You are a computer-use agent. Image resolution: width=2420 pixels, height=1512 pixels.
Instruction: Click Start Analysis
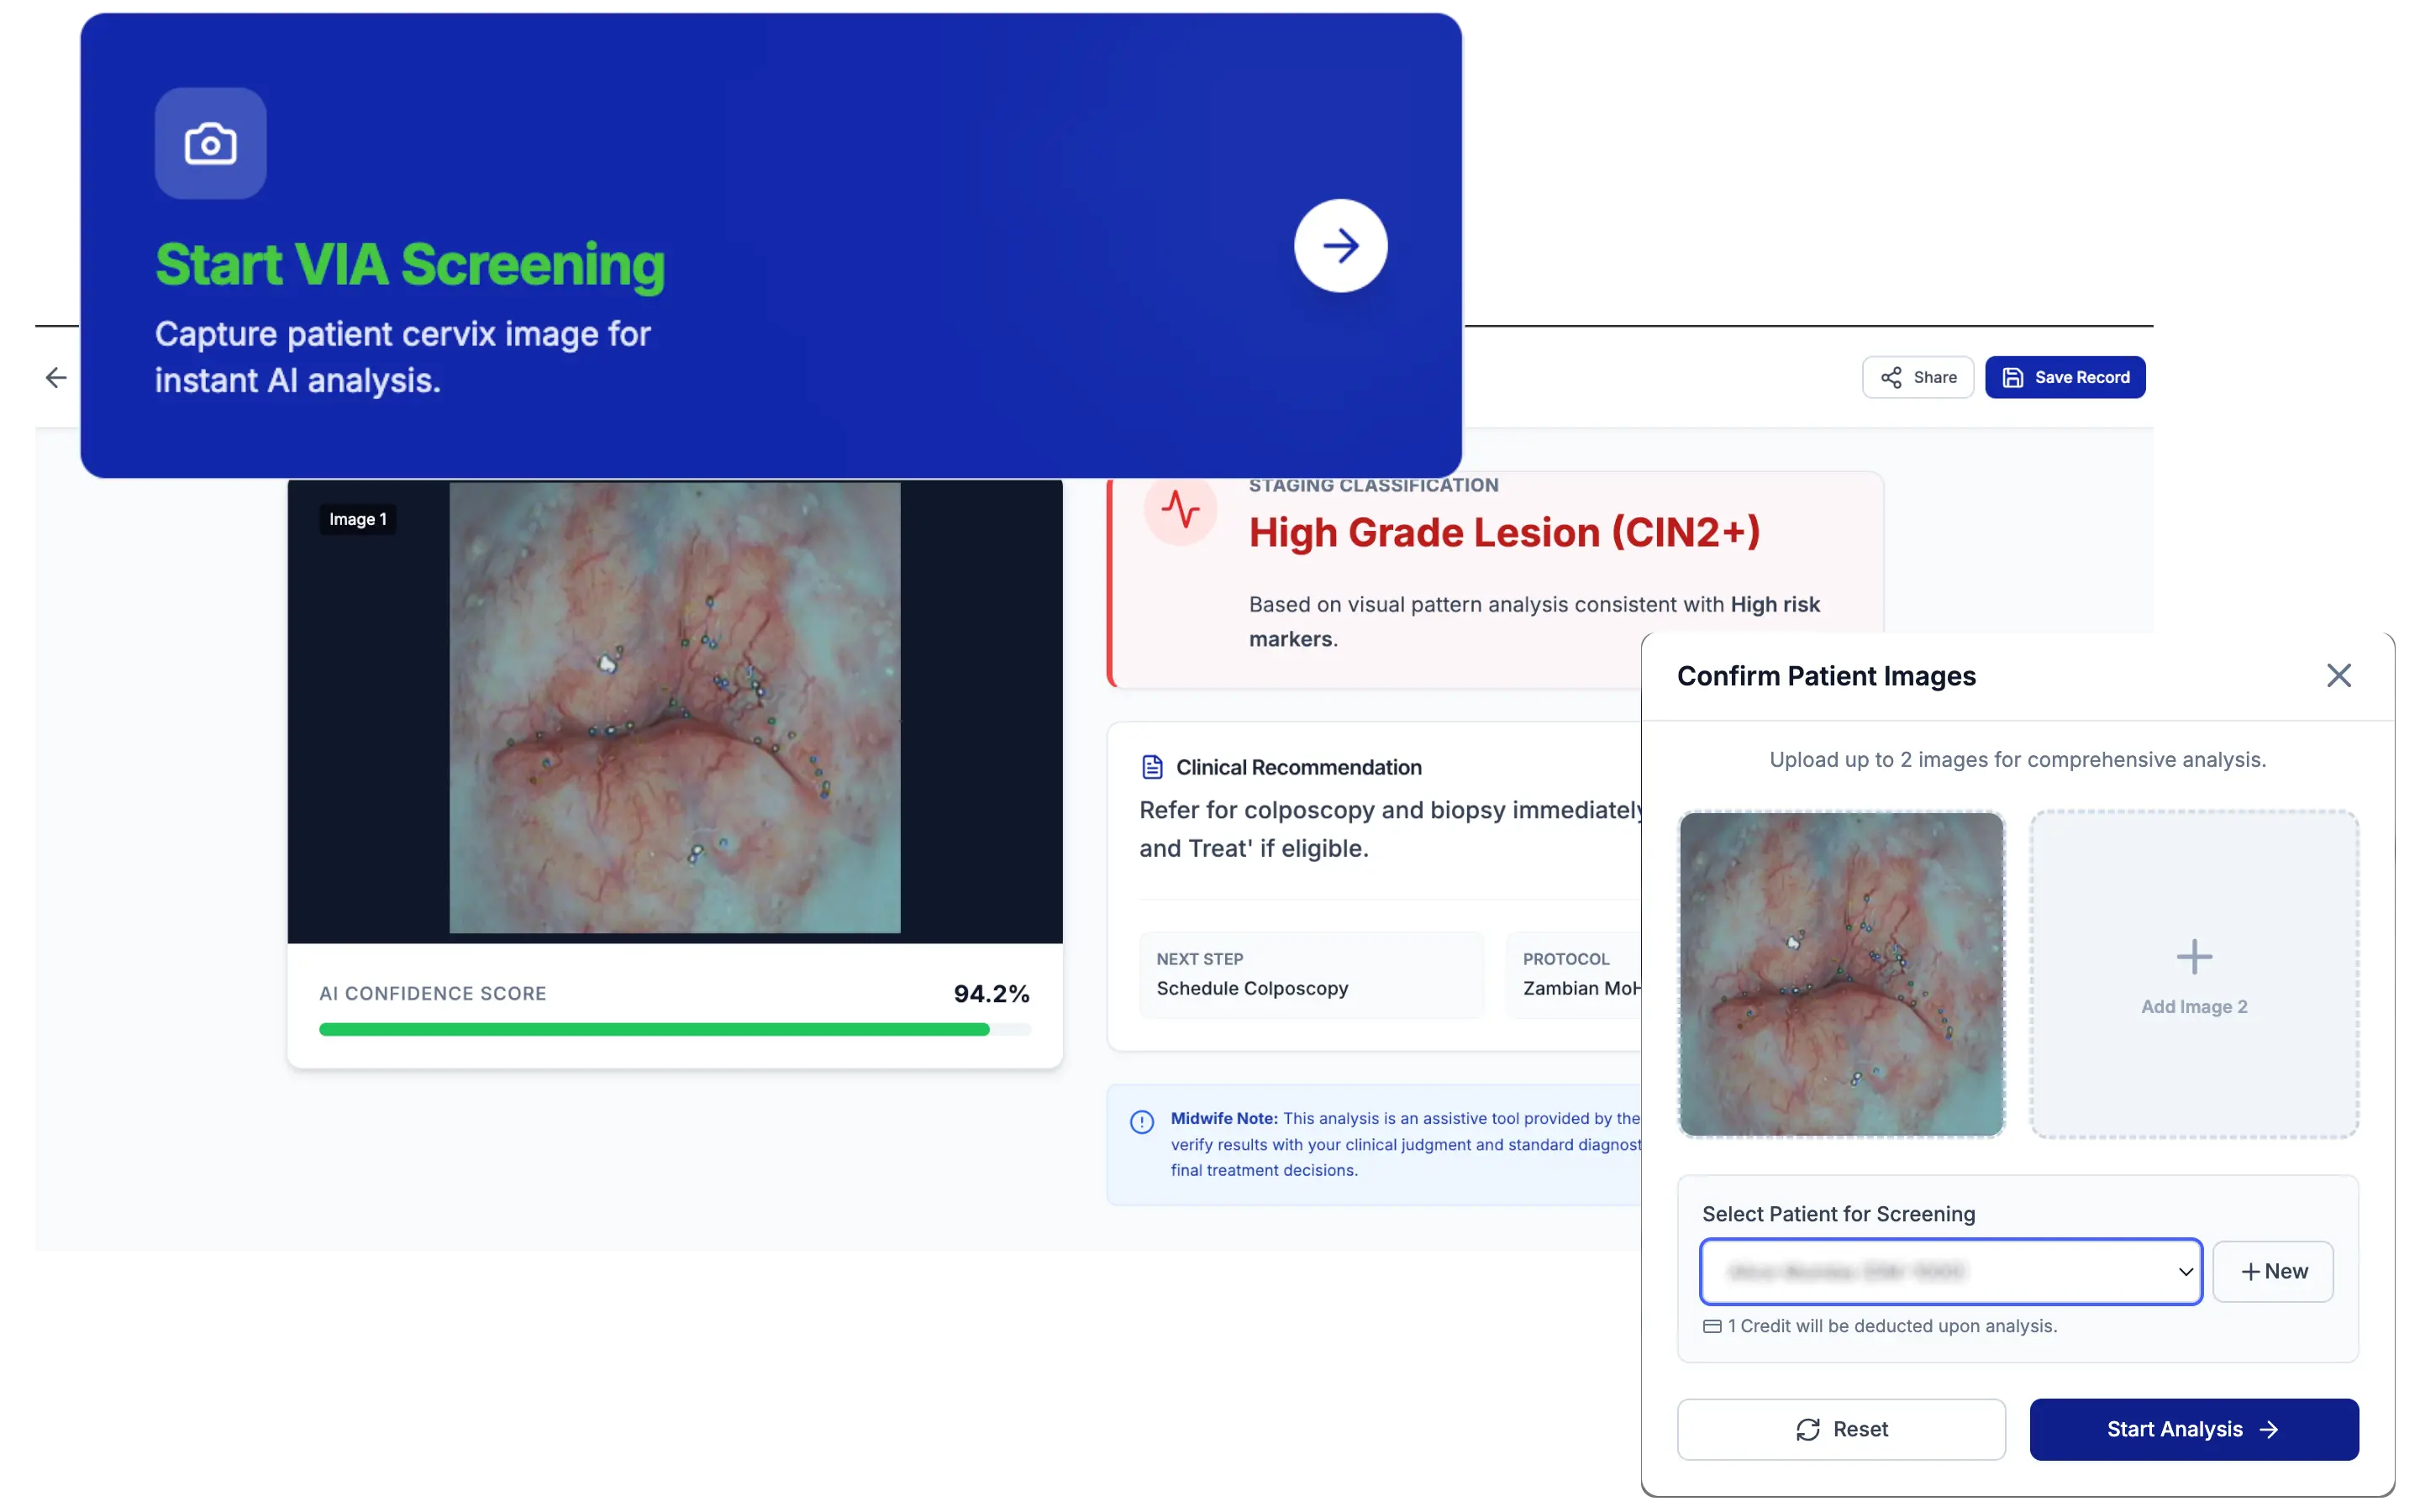(2193, 1429)
